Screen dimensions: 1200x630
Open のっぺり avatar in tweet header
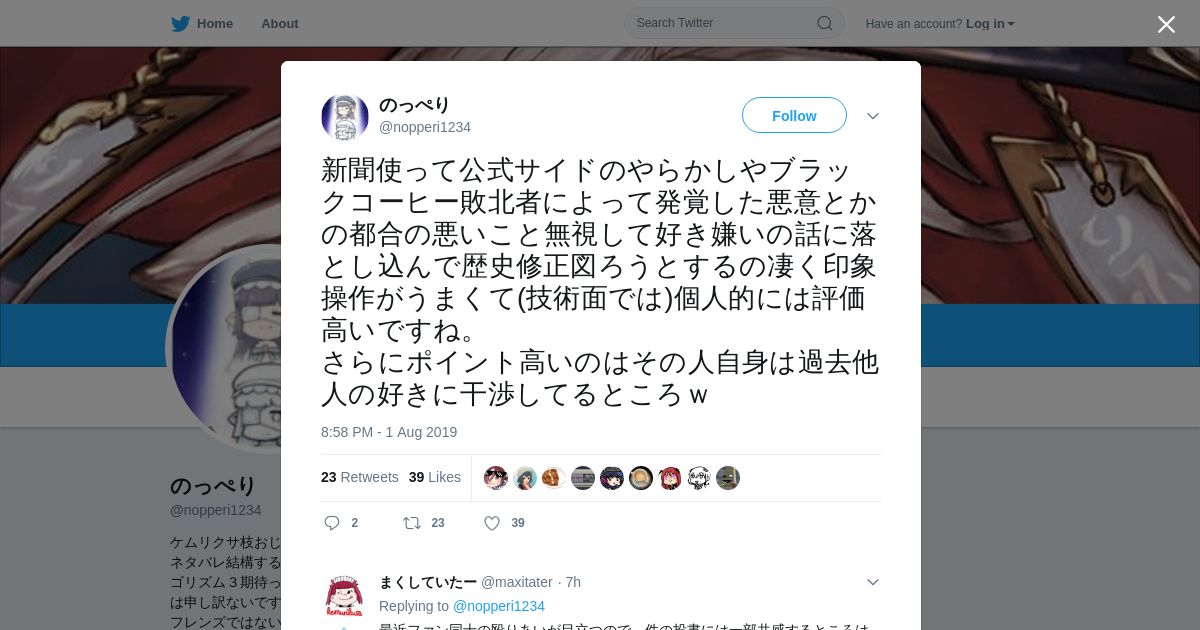(x=345, y=117)
